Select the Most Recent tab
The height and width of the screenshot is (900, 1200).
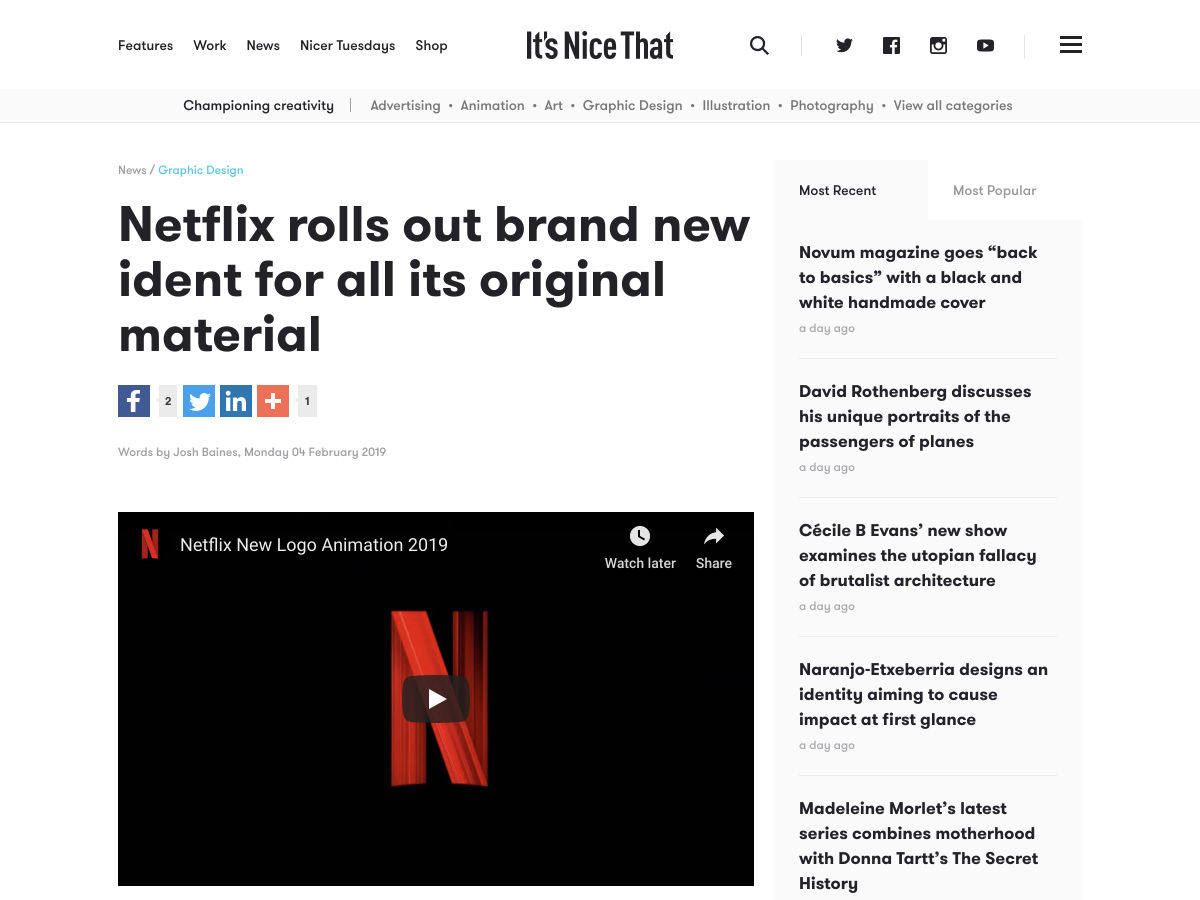click(x=837, y=190)
